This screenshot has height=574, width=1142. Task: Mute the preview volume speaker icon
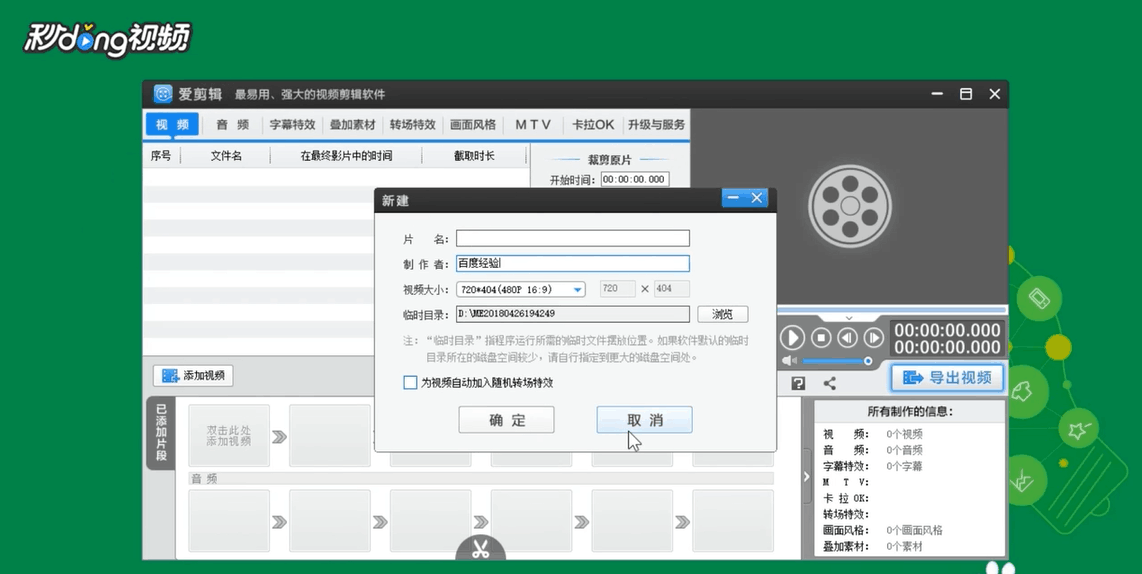[x=789, y=361]
